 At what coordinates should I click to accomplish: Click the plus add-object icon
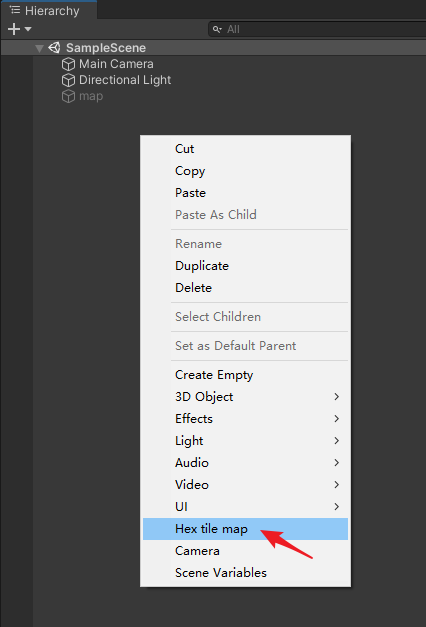click(14, 29)
